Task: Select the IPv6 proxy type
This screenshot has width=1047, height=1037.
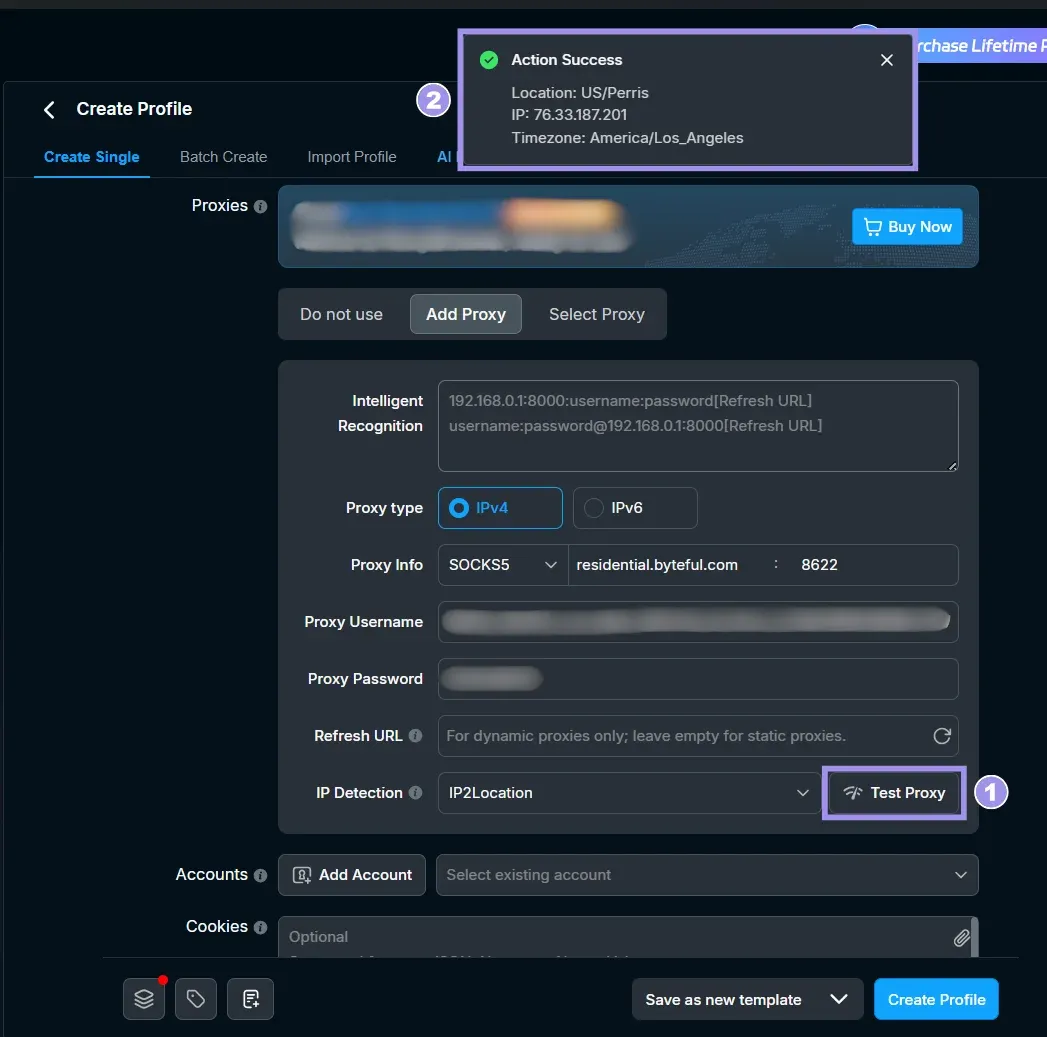Action: coord(635,508)
